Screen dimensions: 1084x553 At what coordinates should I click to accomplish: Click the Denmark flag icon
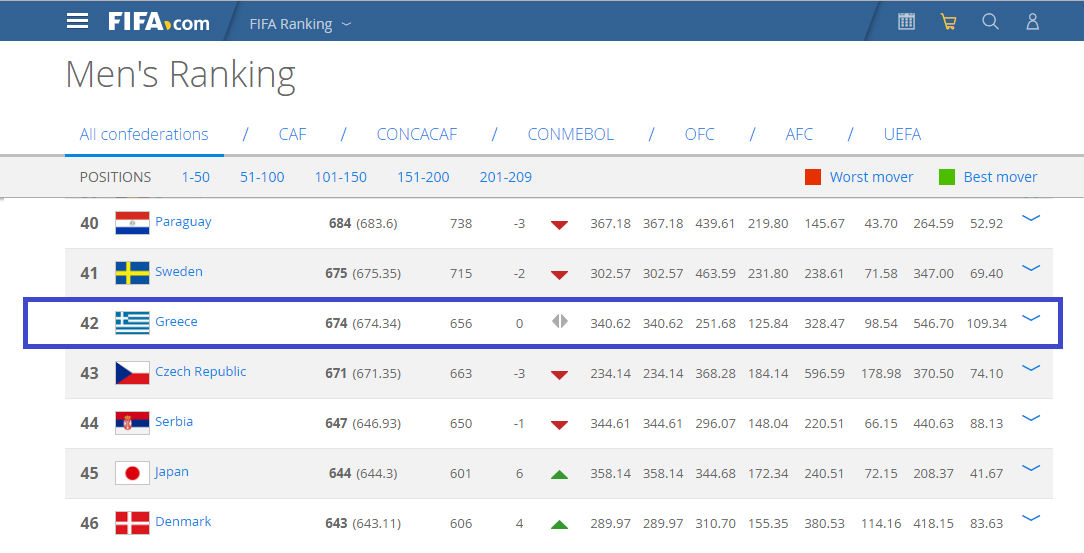point(132,522)
